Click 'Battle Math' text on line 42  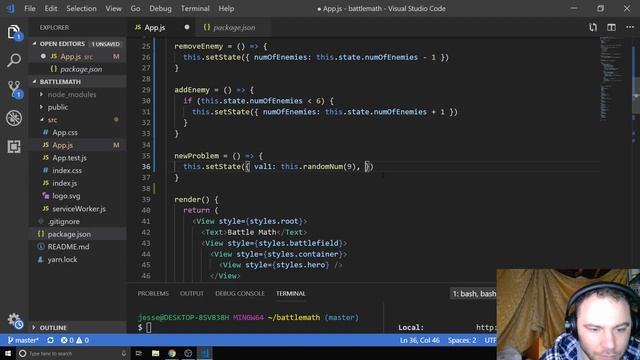[x=251, y=232]
